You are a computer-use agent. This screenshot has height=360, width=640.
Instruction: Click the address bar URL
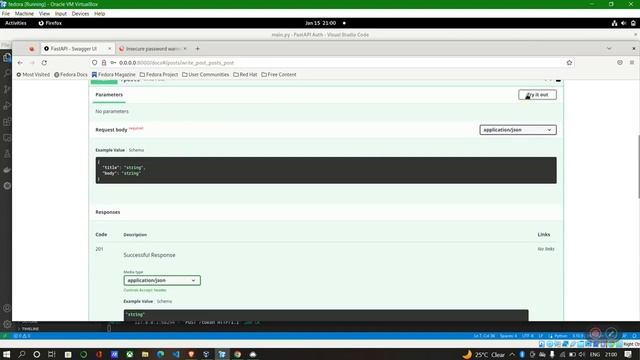[176, 63]
